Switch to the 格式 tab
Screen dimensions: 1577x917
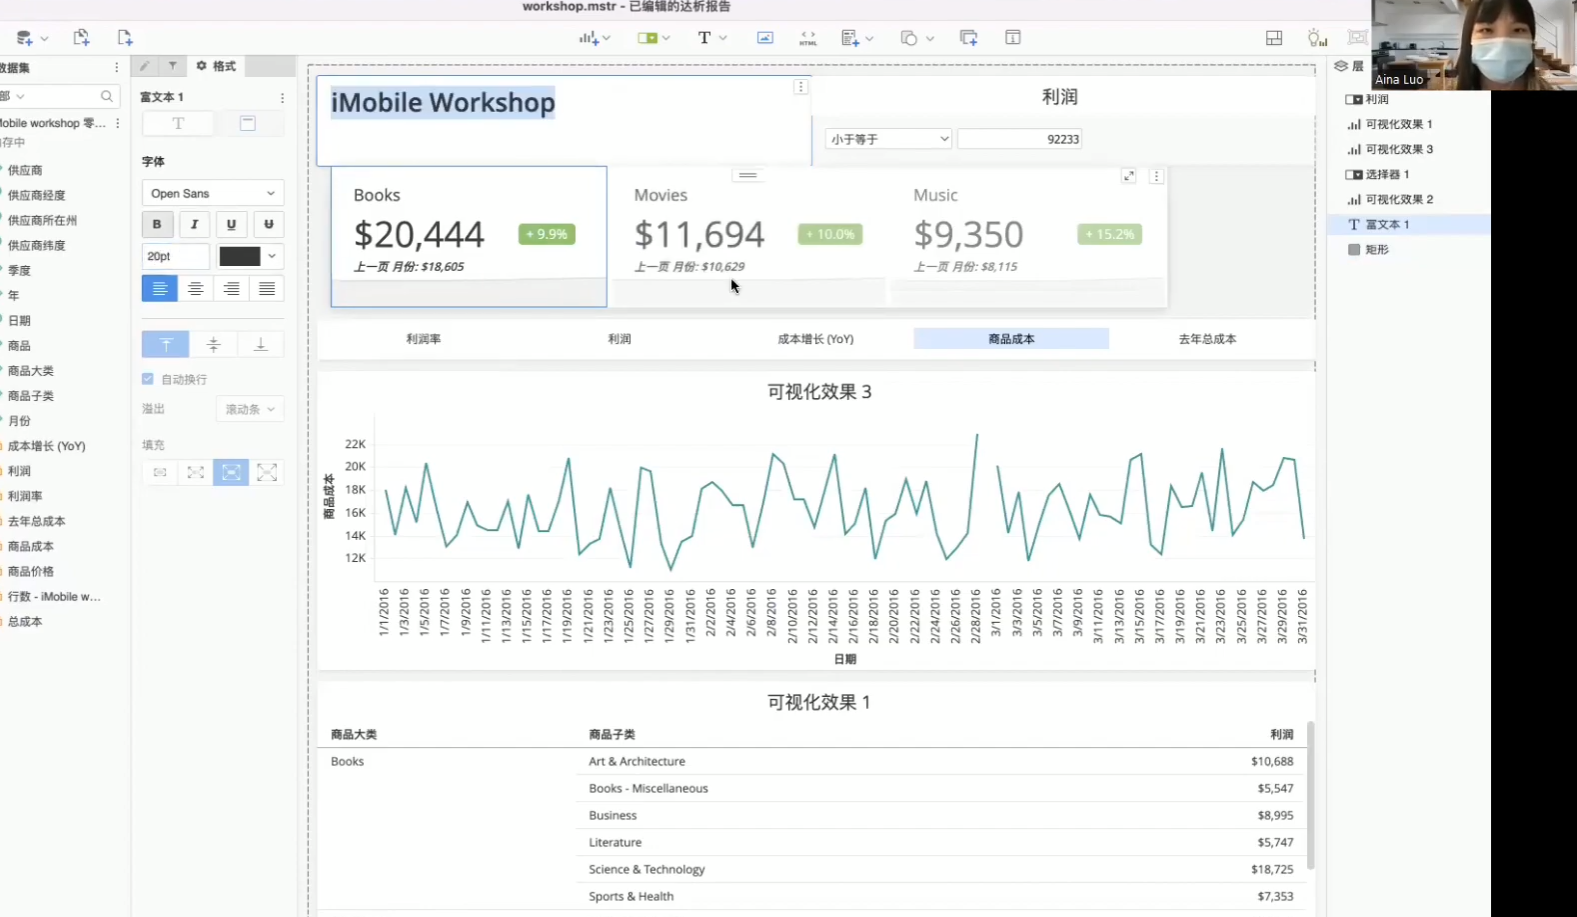(216, 66)
